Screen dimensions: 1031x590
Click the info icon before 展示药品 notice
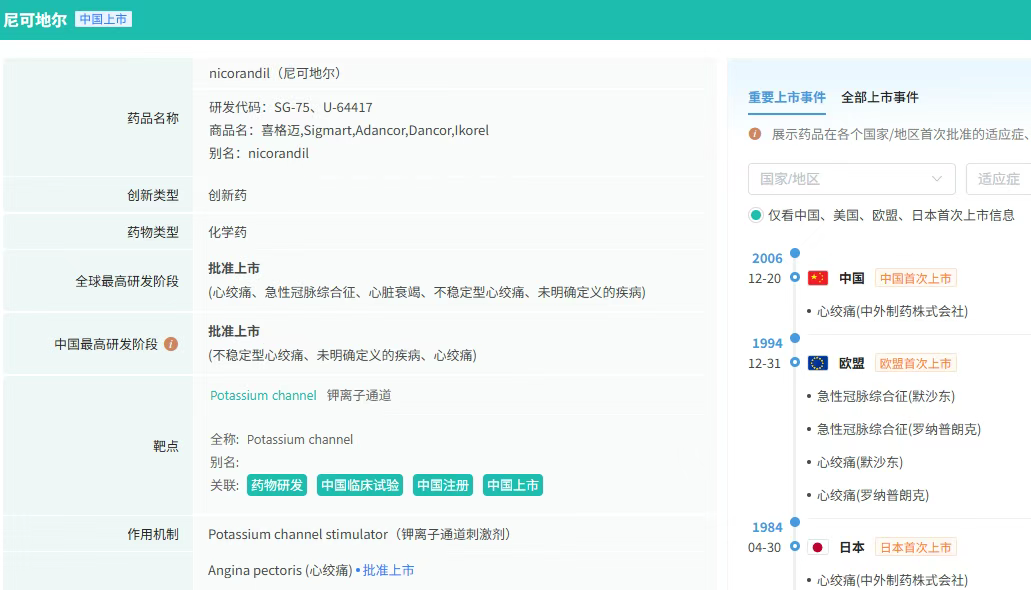[x=755, y=134]
